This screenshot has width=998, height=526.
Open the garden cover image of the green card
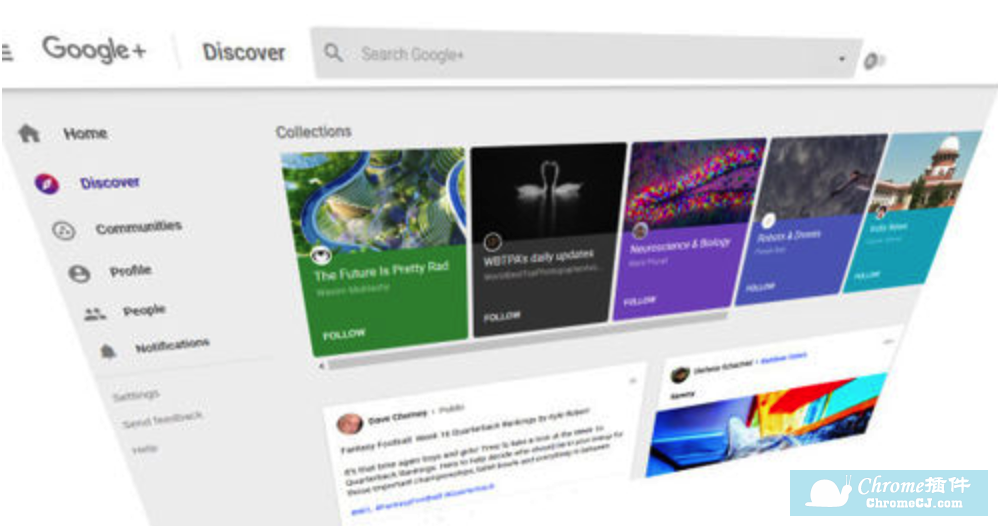coord(374,200)
